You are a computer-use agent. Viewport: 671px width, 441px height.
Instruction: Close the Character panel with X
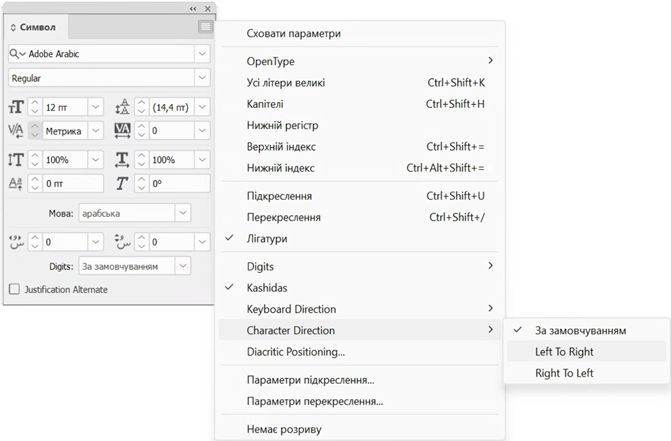(x=208, y=9)
